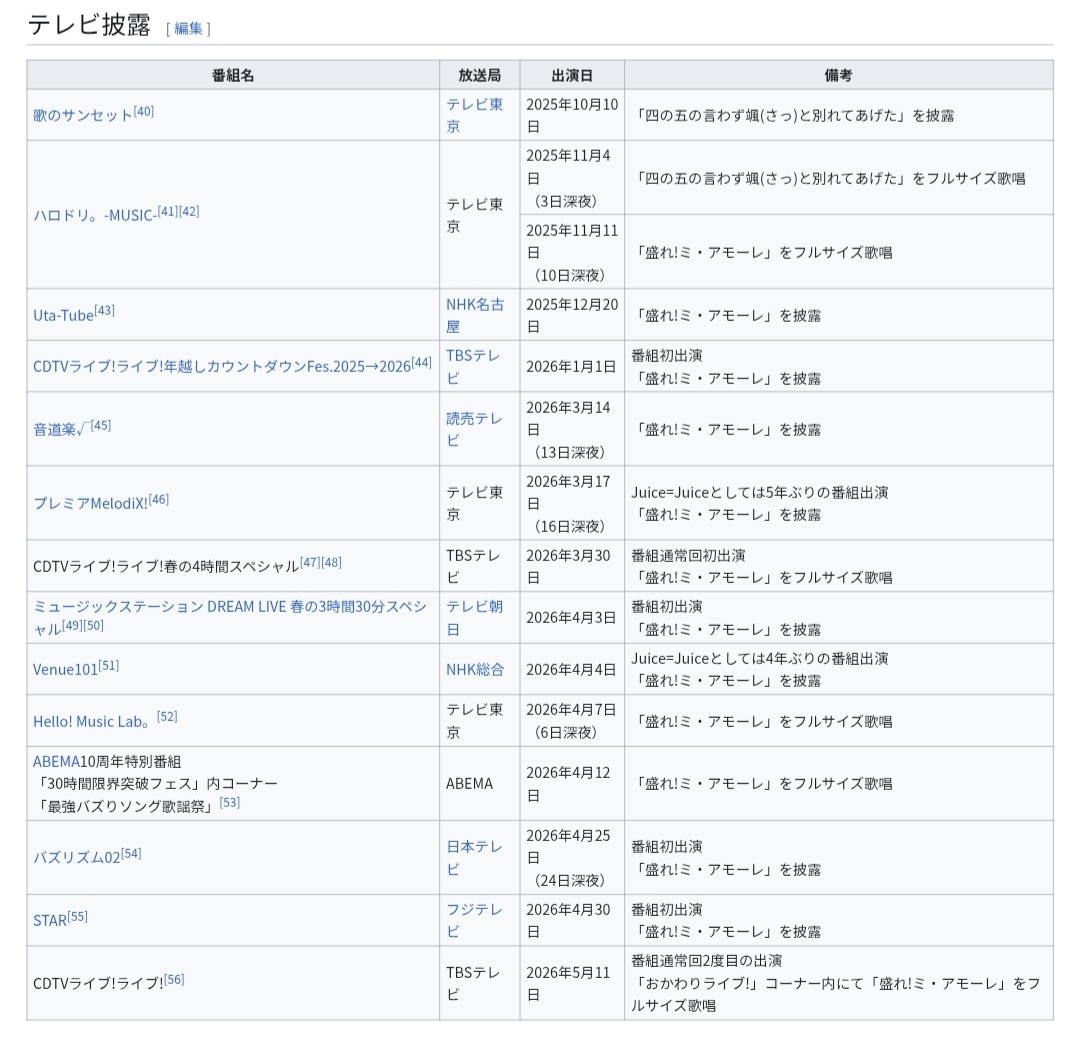Click the テレビ朝日 broadcaster link
Viewport: 1080px width, 1045px height.
point(474,607)
